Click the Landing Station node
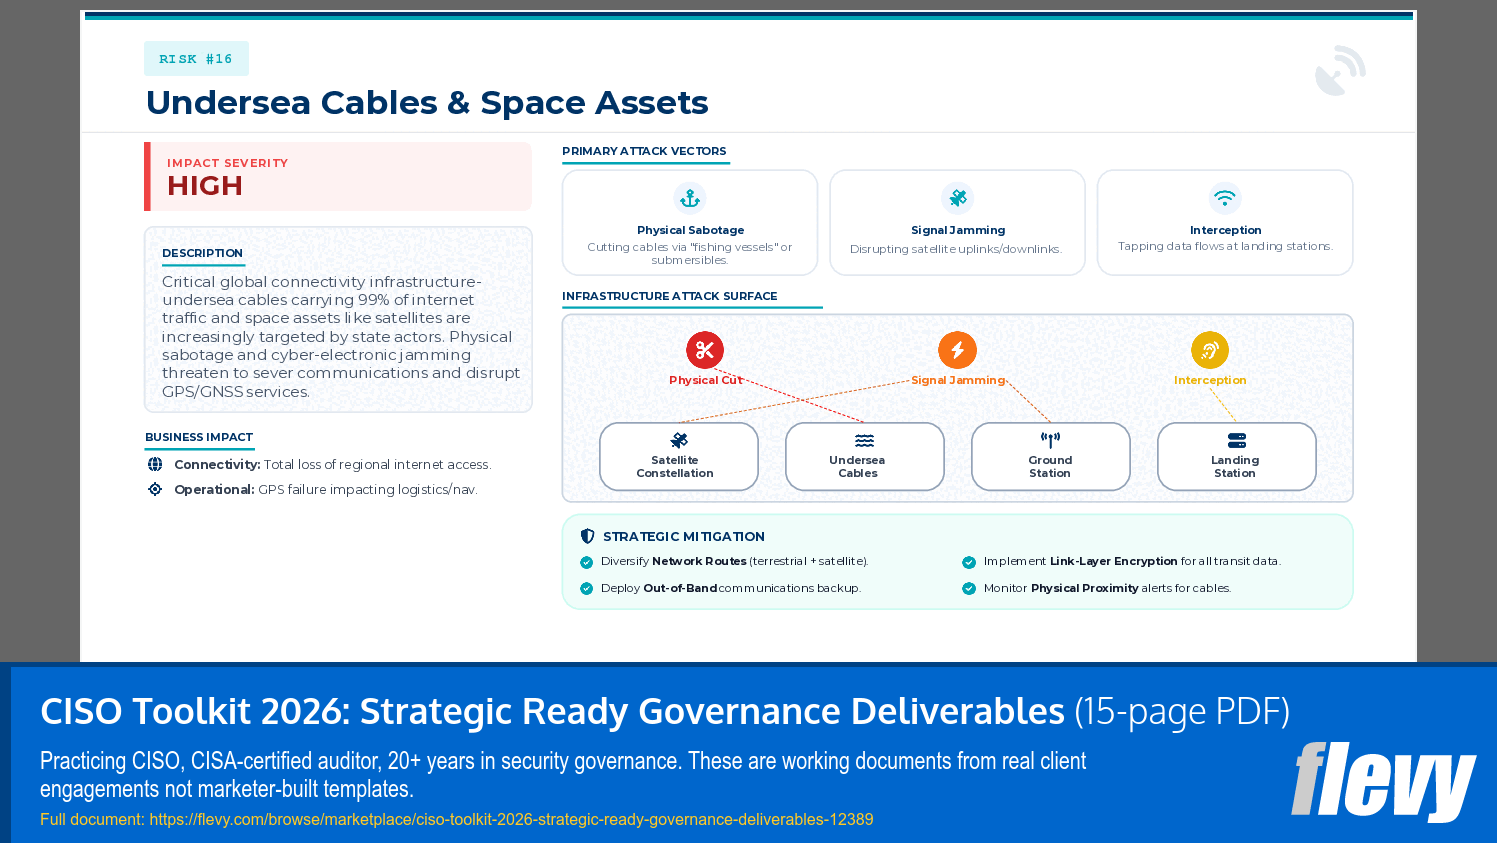 pos(1237,457)
